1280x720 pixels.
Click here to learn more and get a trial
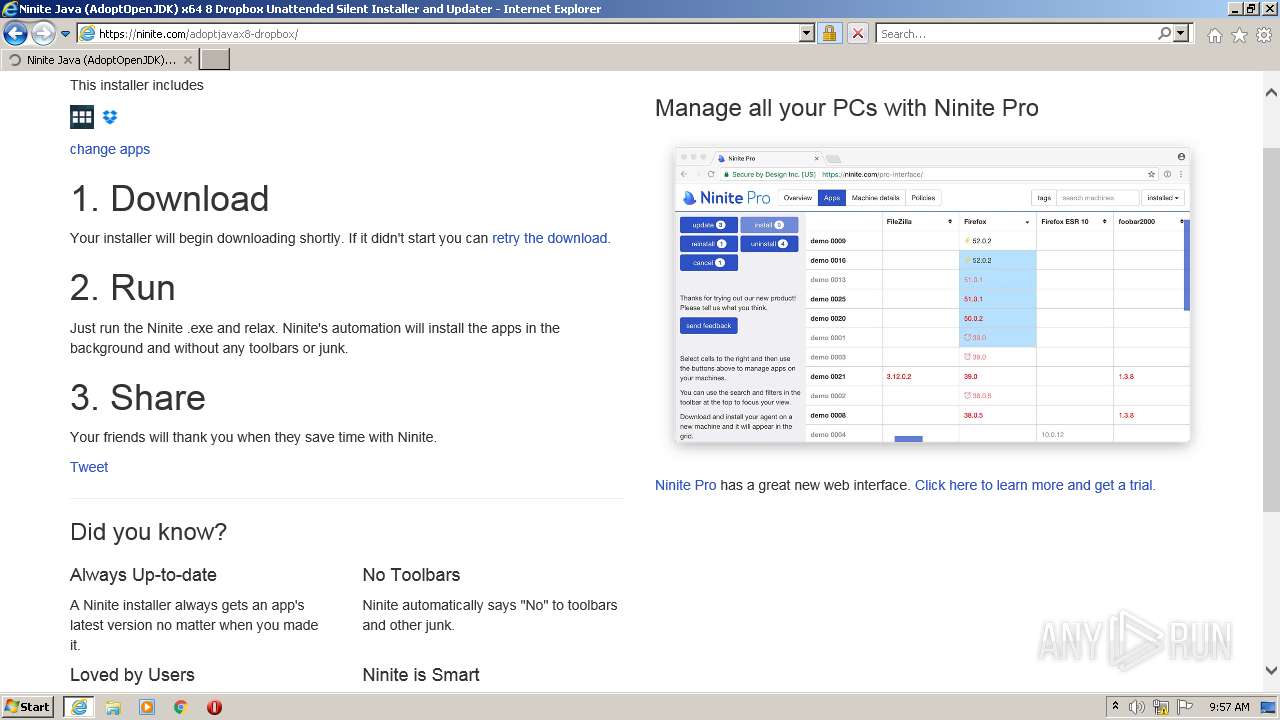click(1035, 485)
